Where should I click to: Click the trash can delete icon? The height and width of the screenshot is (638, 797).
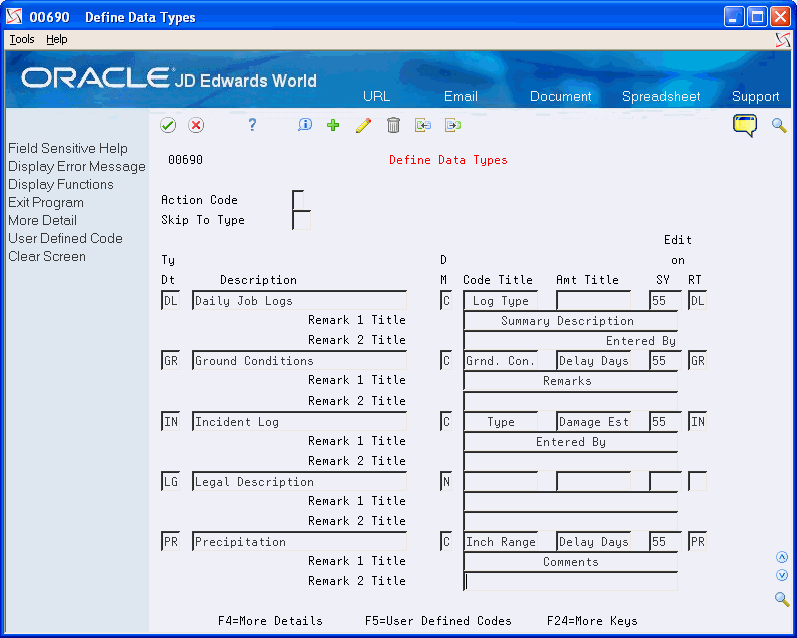point(393,125)
